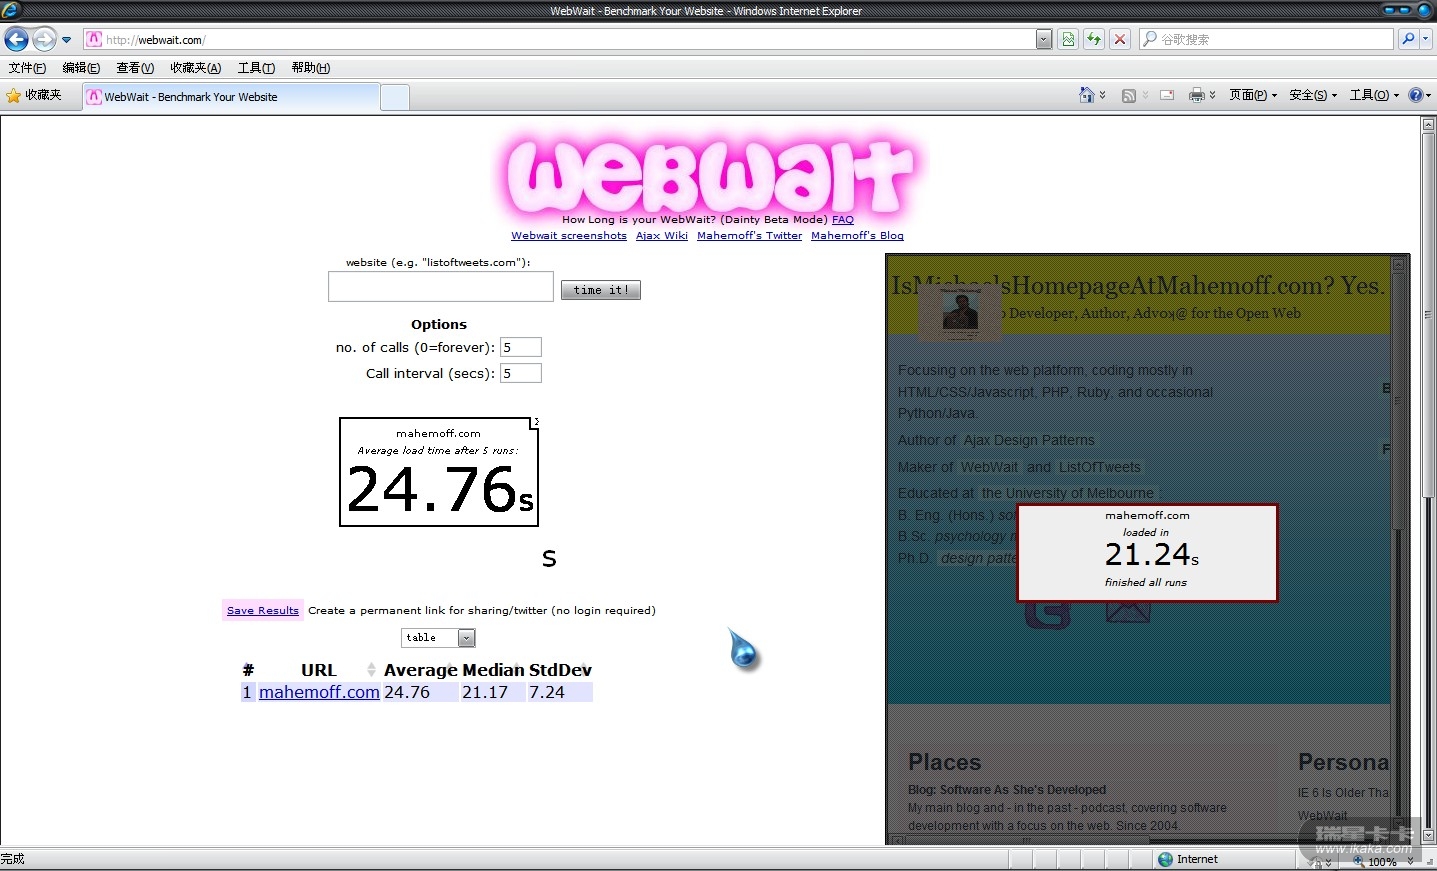Sort results by the Median column
Image resolution: width=1437 pixels, height=871 pixels.
point(493,670)
